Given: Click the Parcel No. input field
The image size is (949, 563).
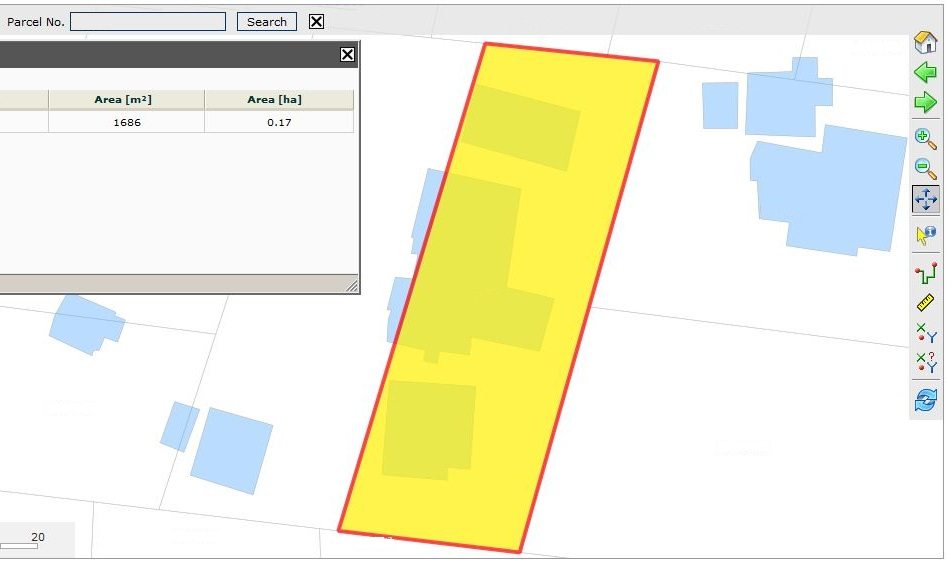Looking at the screenshot, I should click(148, 22).
